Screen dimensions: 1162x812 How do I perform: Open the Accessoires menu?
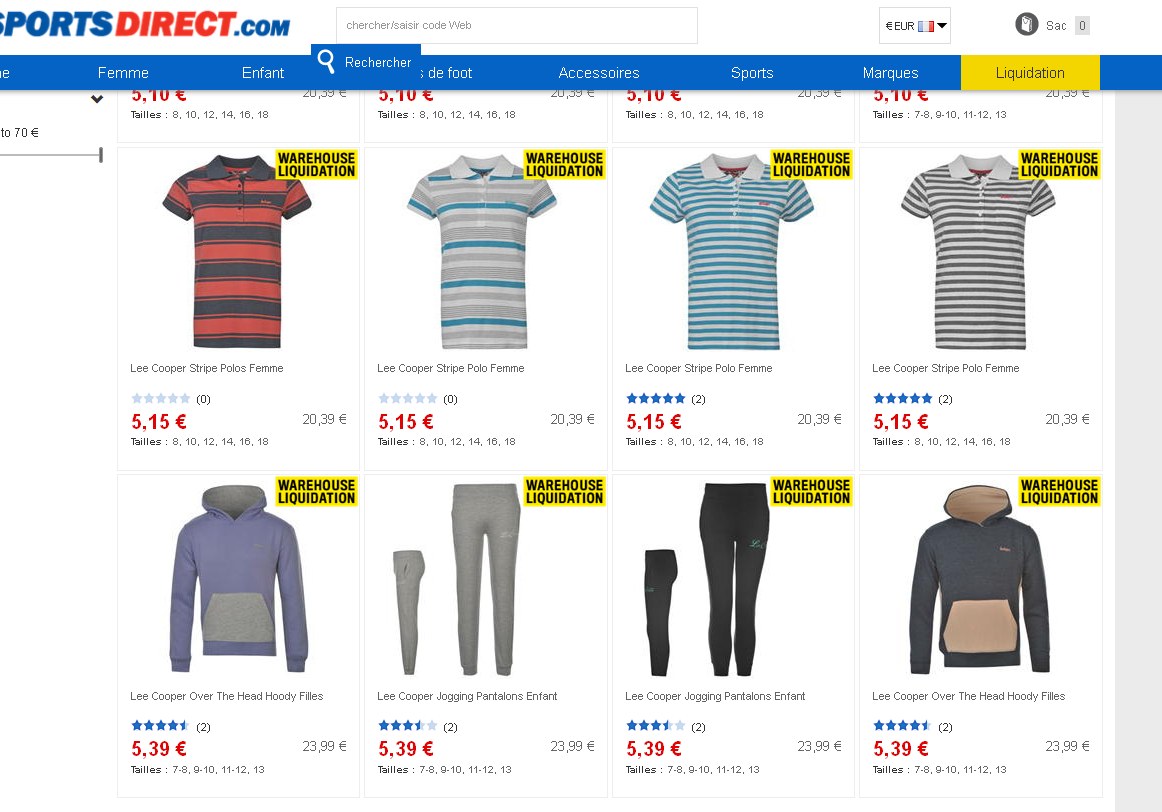tap(599, 73)
